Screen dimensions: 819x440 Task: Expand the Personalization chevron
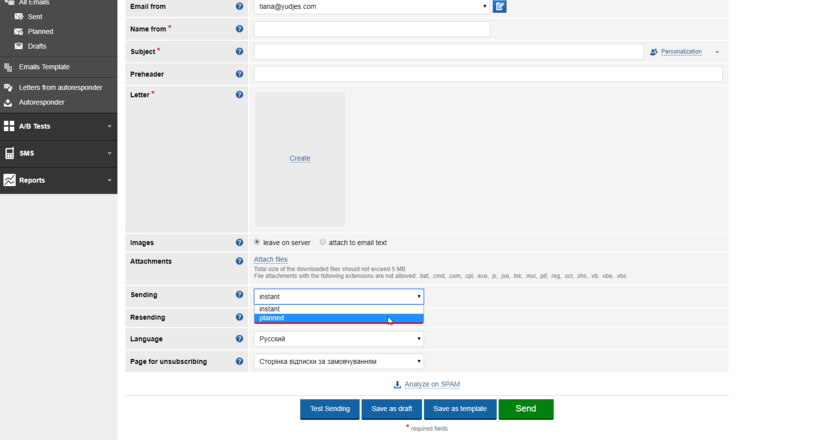(717, 52)
